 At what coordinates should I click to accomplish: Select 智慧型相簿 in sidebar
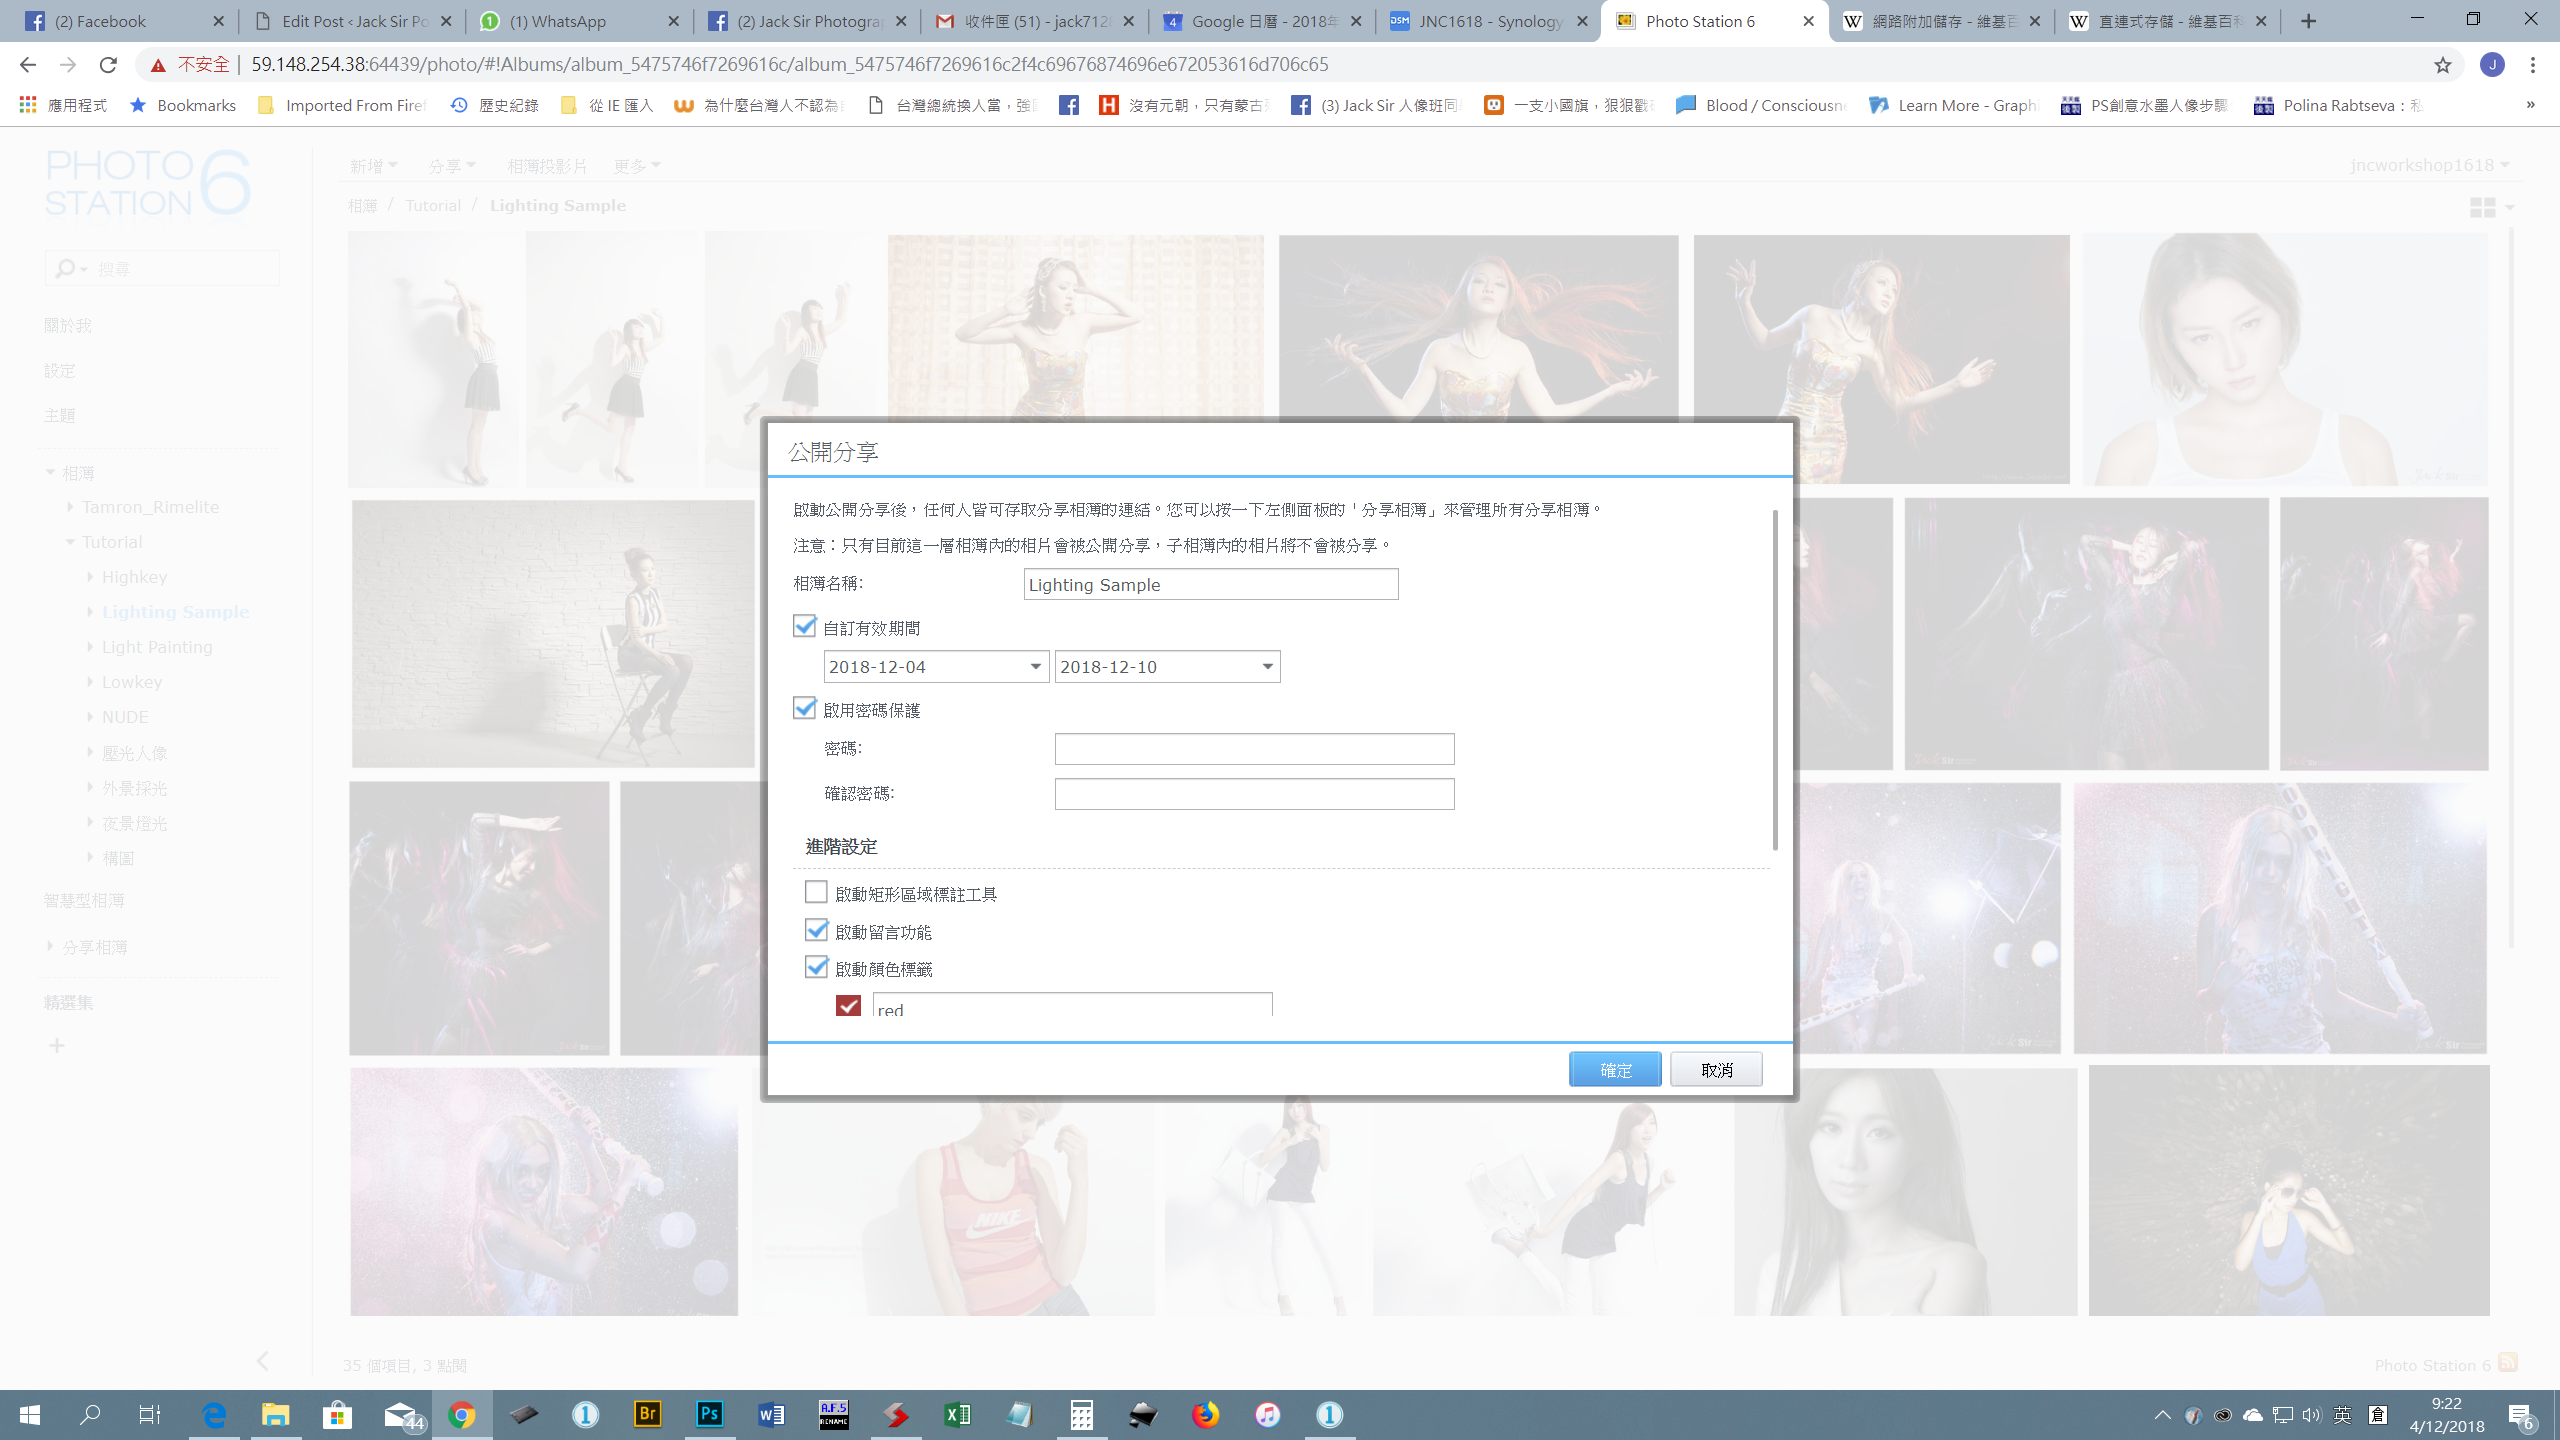(x=84, y=900)
